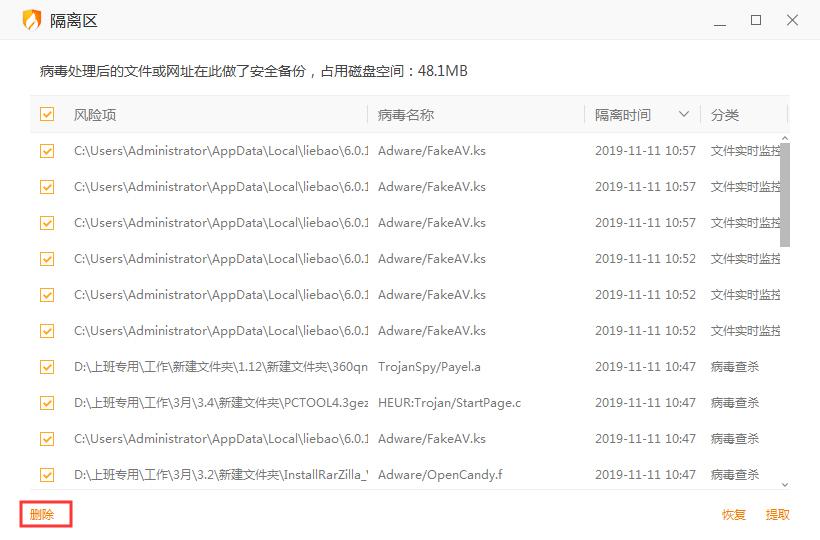Image resolution: width=820 pixels, height=540 pixels.
Task: Uncheck the HEUR:Trojan/StartPage.c row checkbox
Action: click(47, 403)
